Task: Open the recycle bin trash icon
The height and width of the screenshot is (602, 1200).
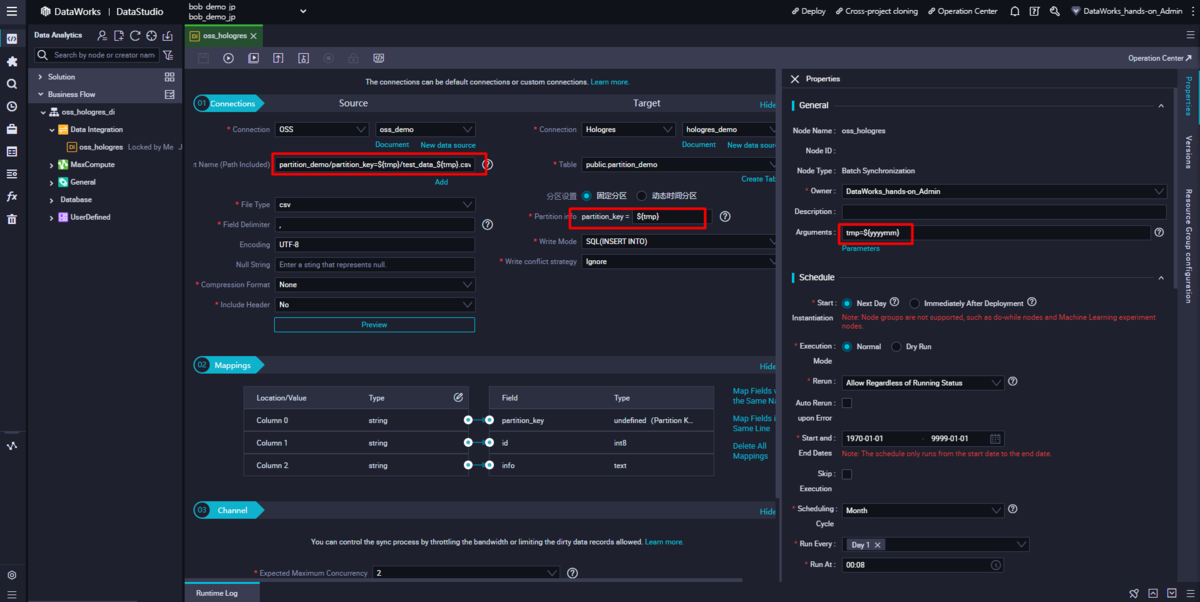Action: coord(12,219)
